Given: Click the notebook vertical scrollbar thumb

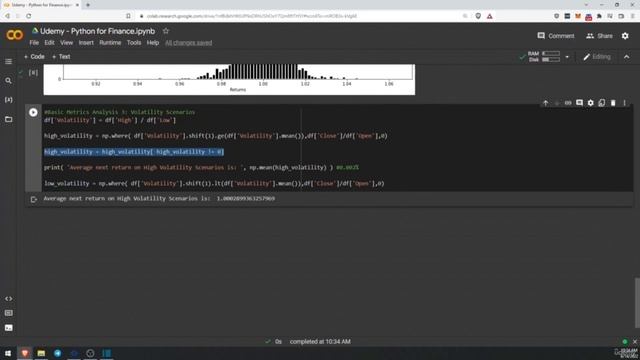Looking at the screenshot, I should click(x=637, y=302).
